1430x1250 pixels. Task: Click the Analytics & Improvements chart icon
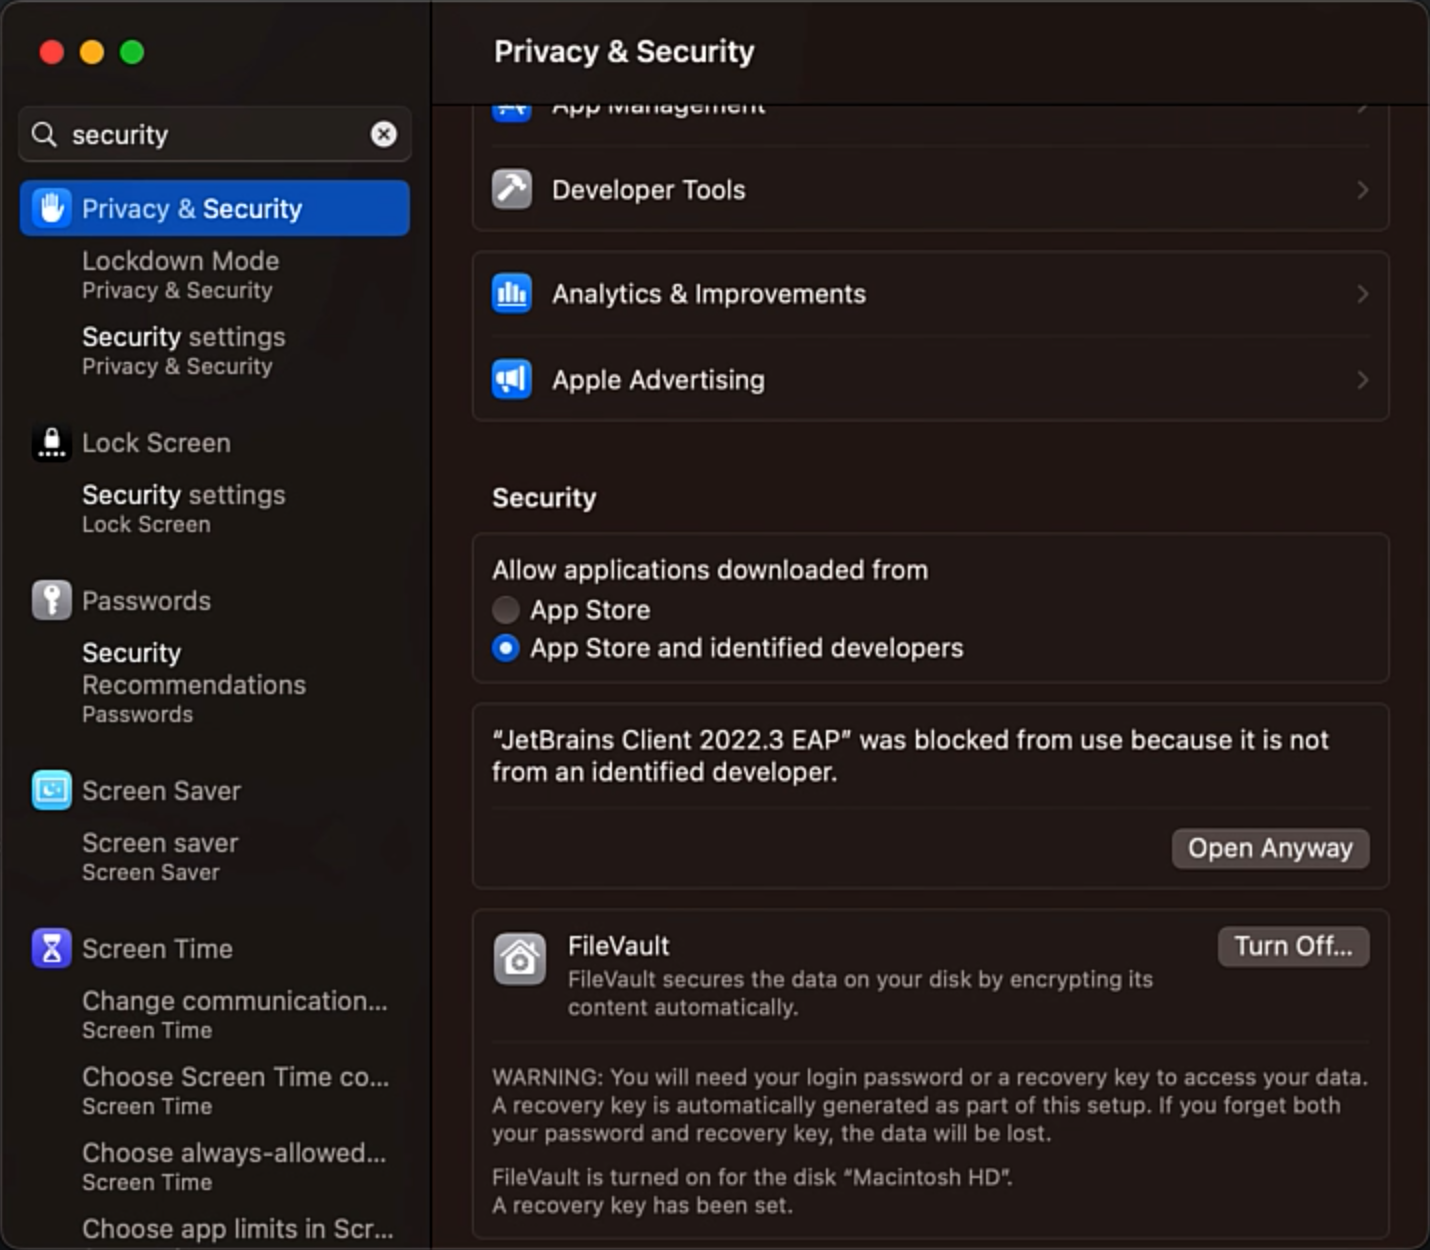(x=512, y=293)
